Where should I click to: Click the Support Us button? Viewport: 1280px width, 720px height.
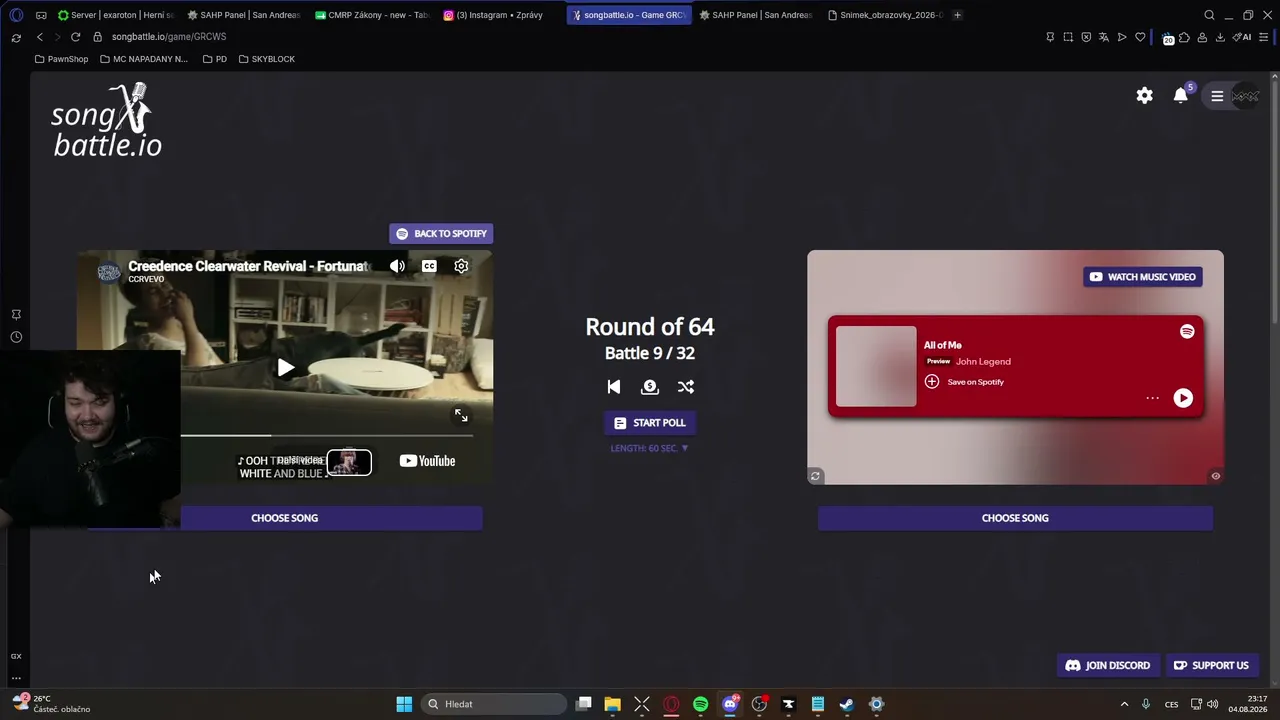[1211, 666]
